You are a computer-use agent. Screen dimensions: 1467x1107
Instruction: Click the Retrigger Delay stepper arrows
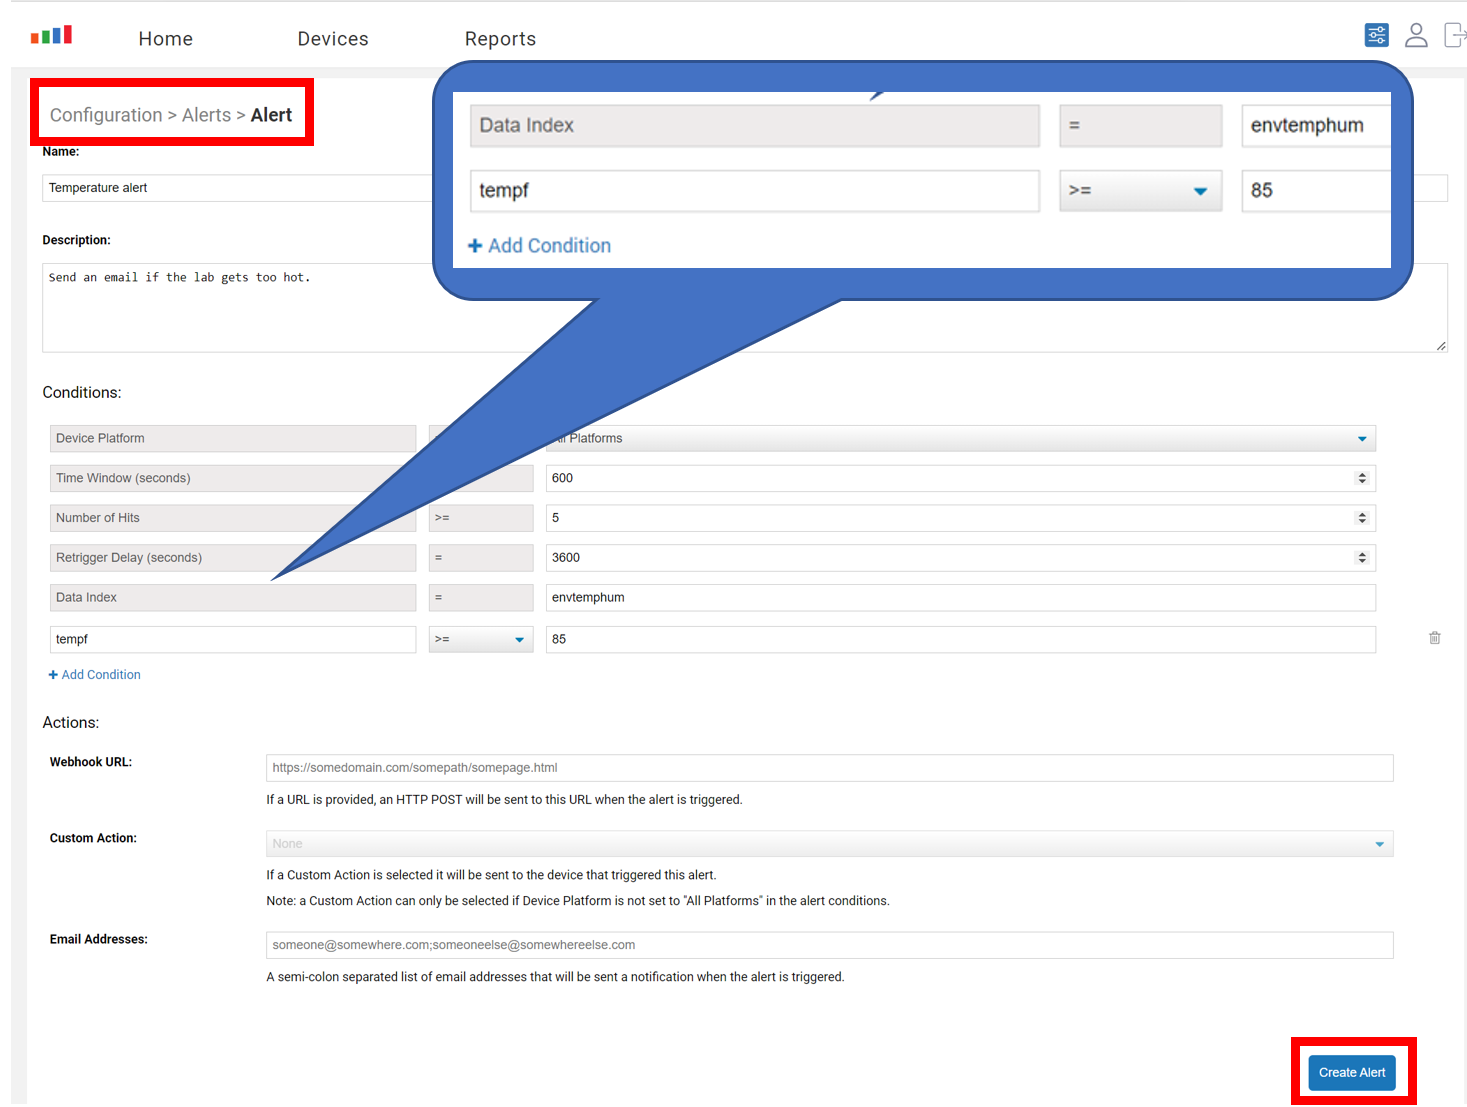point(1361,558)
